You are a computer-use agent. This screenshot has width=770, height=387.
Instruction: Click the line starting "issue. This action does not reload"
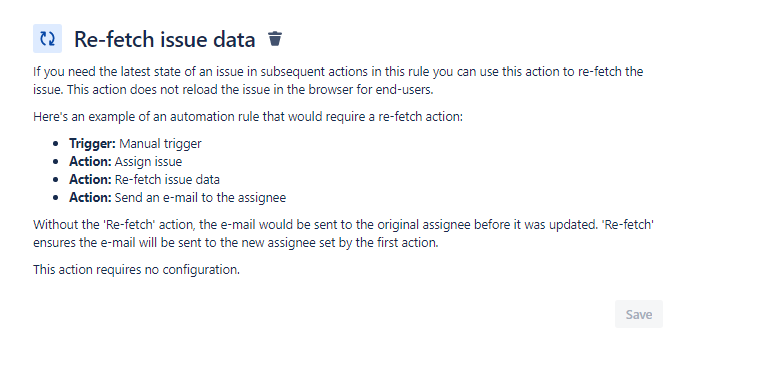[233, 90]
